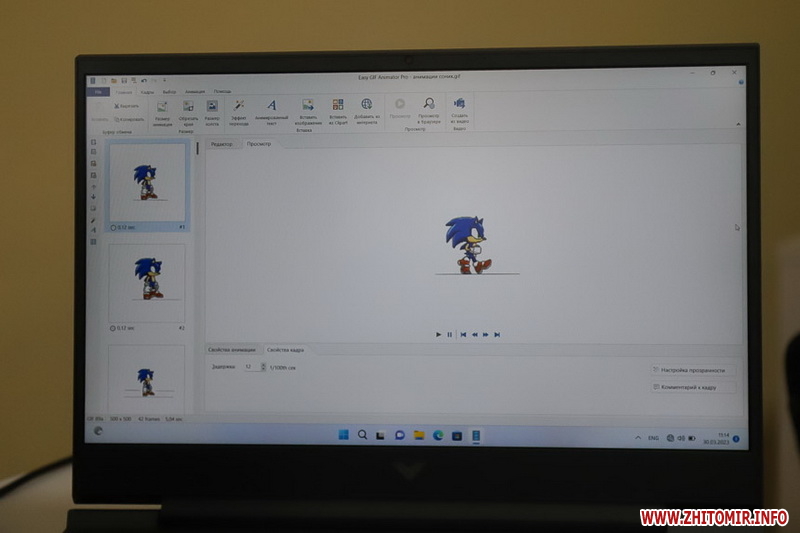Click the Комментарий к кадру button
Screen dimensions: 800x533
692,387
